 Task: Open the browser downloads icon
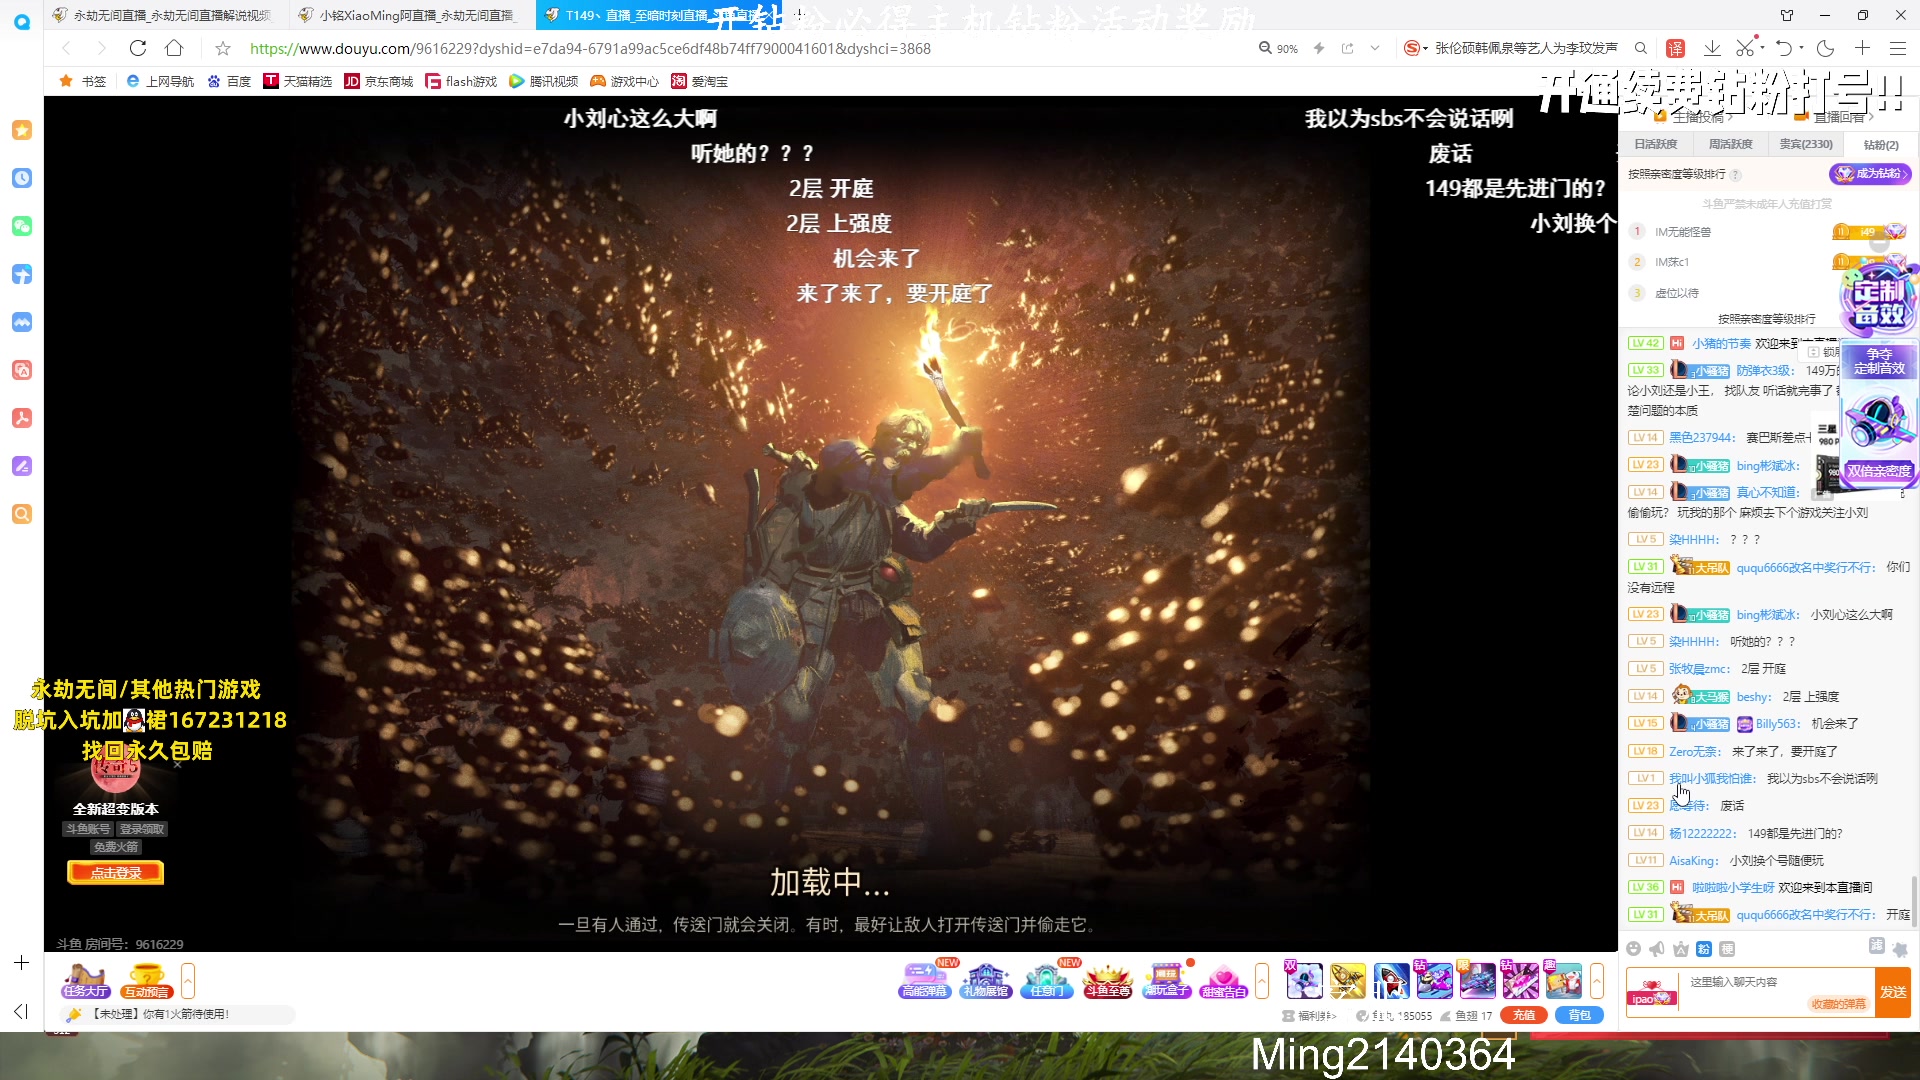point(1712,48)
